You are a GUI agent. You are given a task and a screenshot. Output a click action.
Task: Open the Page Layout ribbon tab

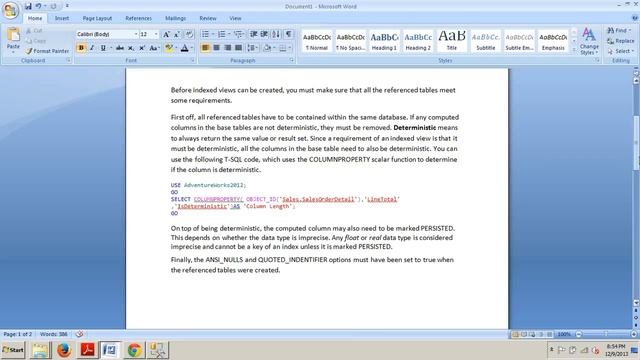[97, 18]
